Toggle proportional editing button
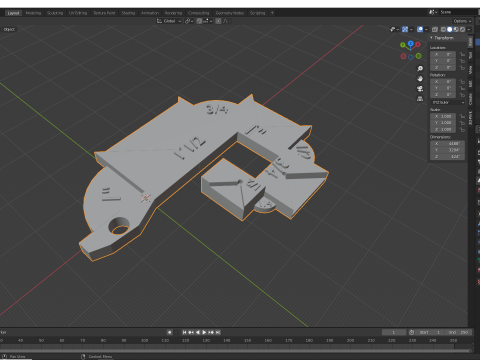The image size is (480, 360). point(218,21)
